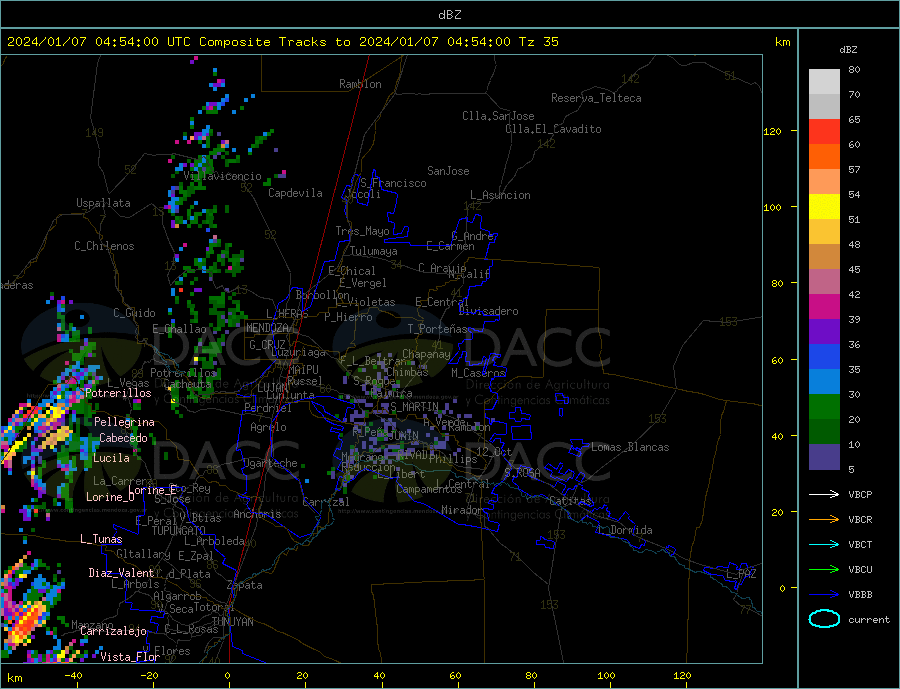
Task: Pick the bright green 20-30 dBZ swatch
Action: click(x=824, y=407)
